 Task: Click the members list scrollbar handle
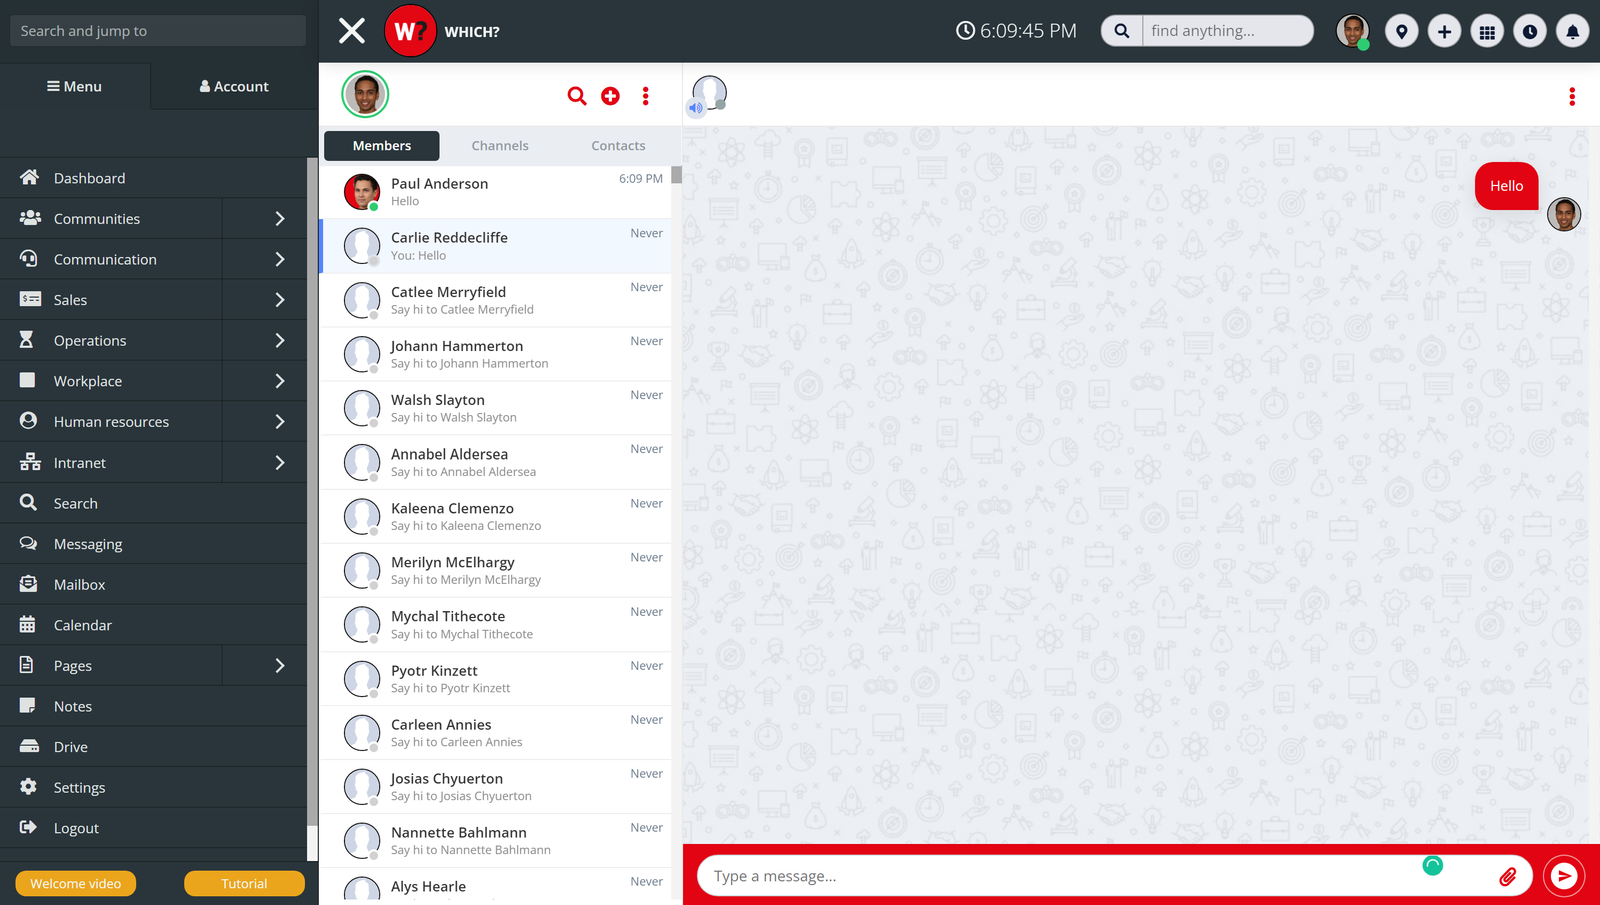677,175
